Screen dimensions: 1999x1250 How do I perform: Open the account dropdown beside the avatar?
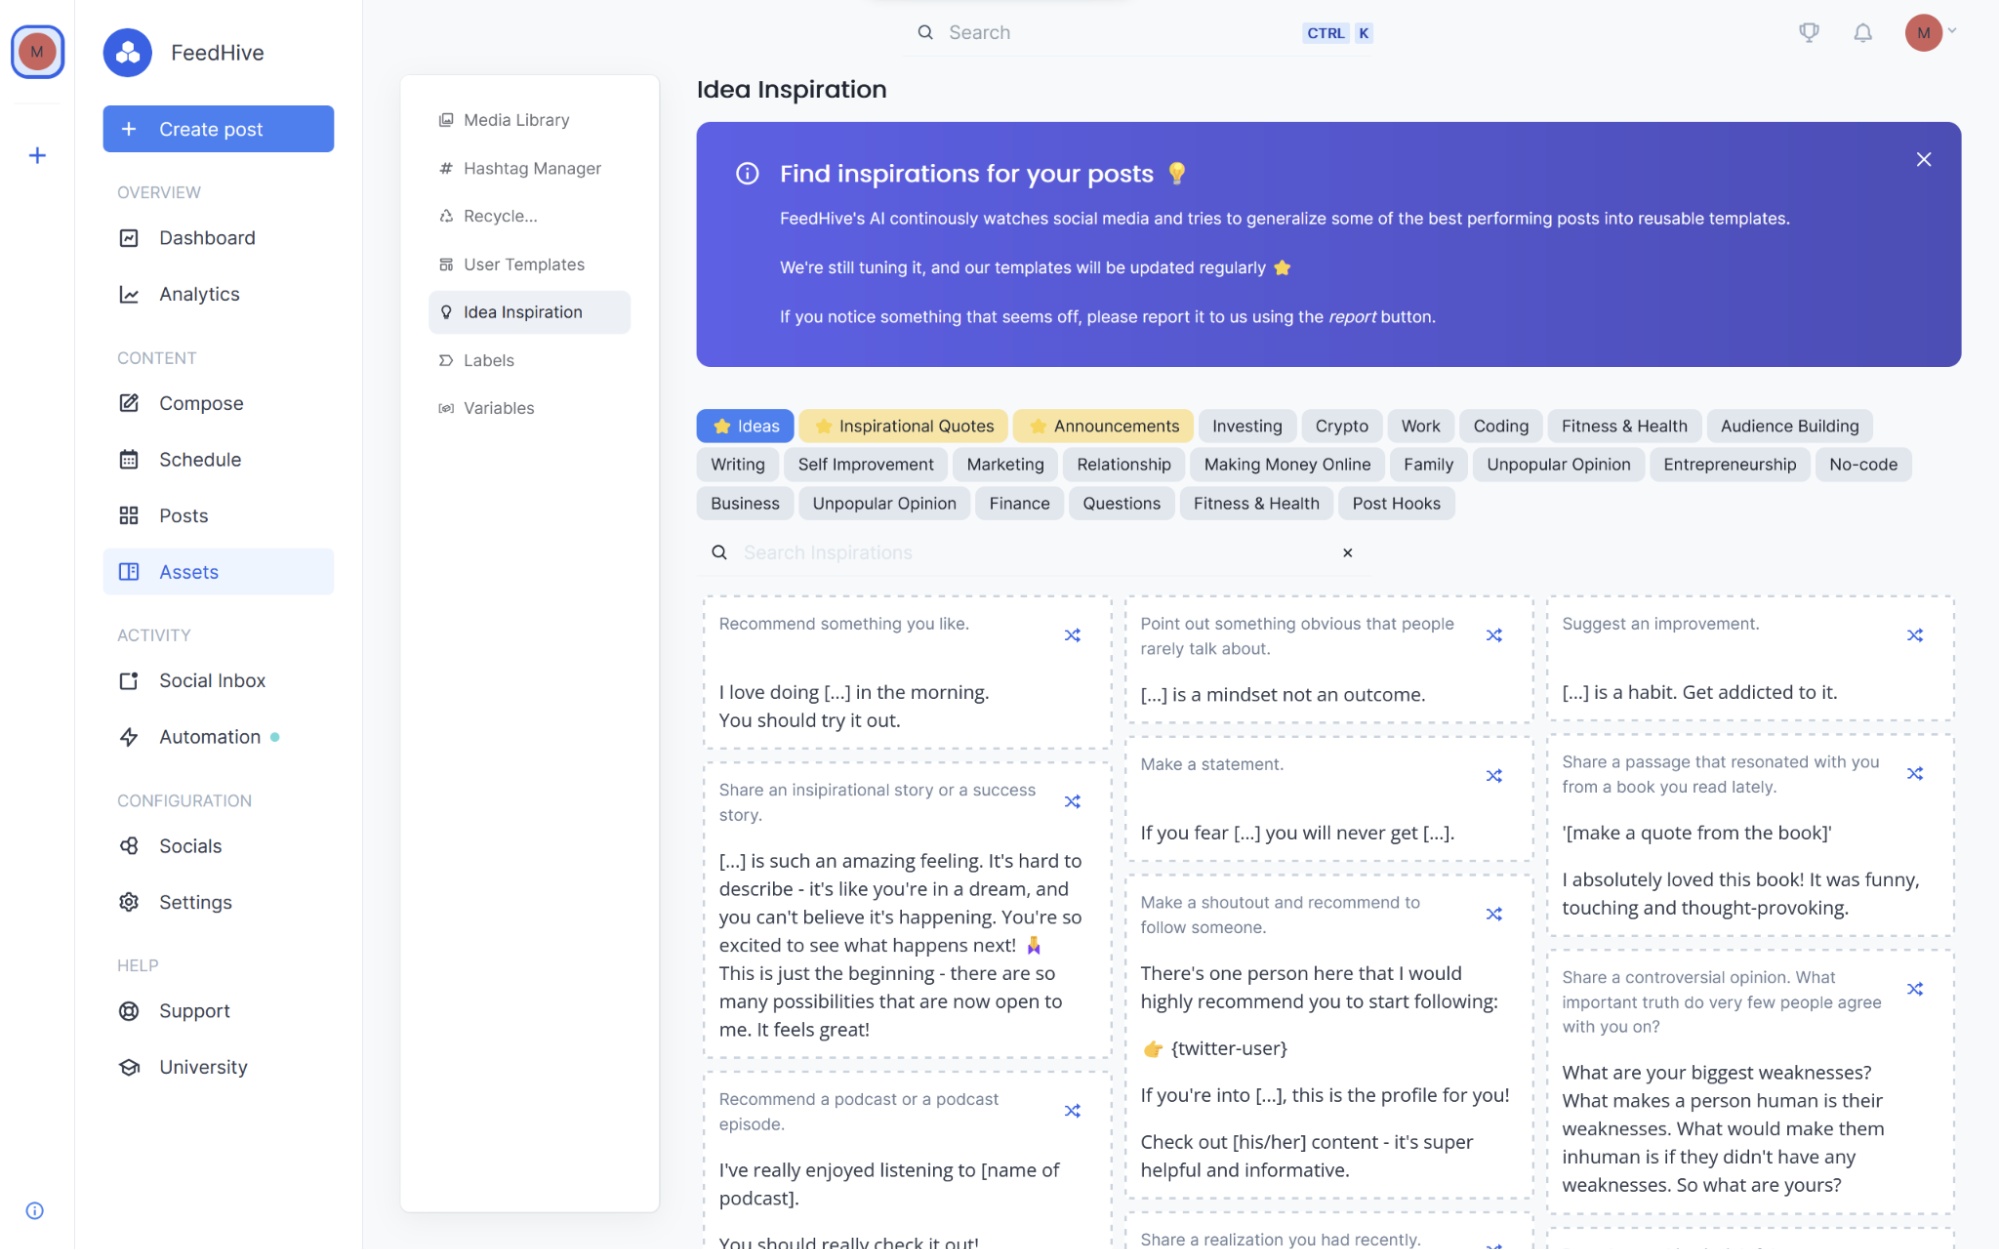(x=1951, y=32)
